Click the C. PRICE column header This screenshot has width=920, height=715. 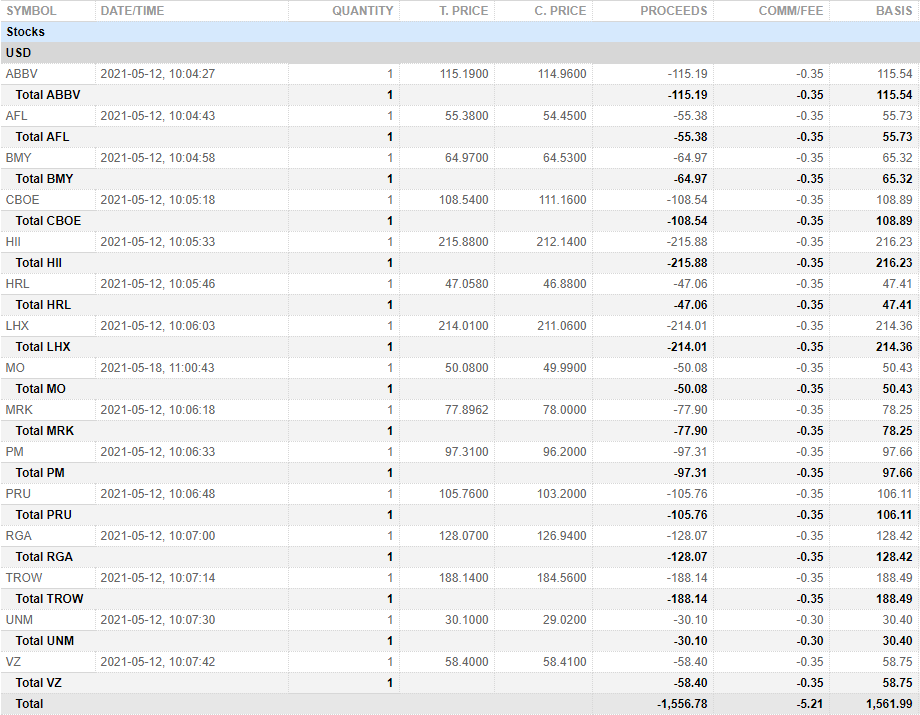560,11
